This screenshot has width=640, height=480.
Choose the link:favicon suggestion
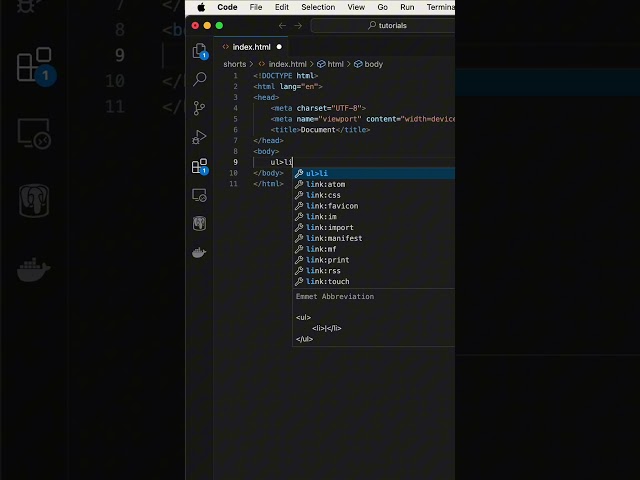(374, 206)
